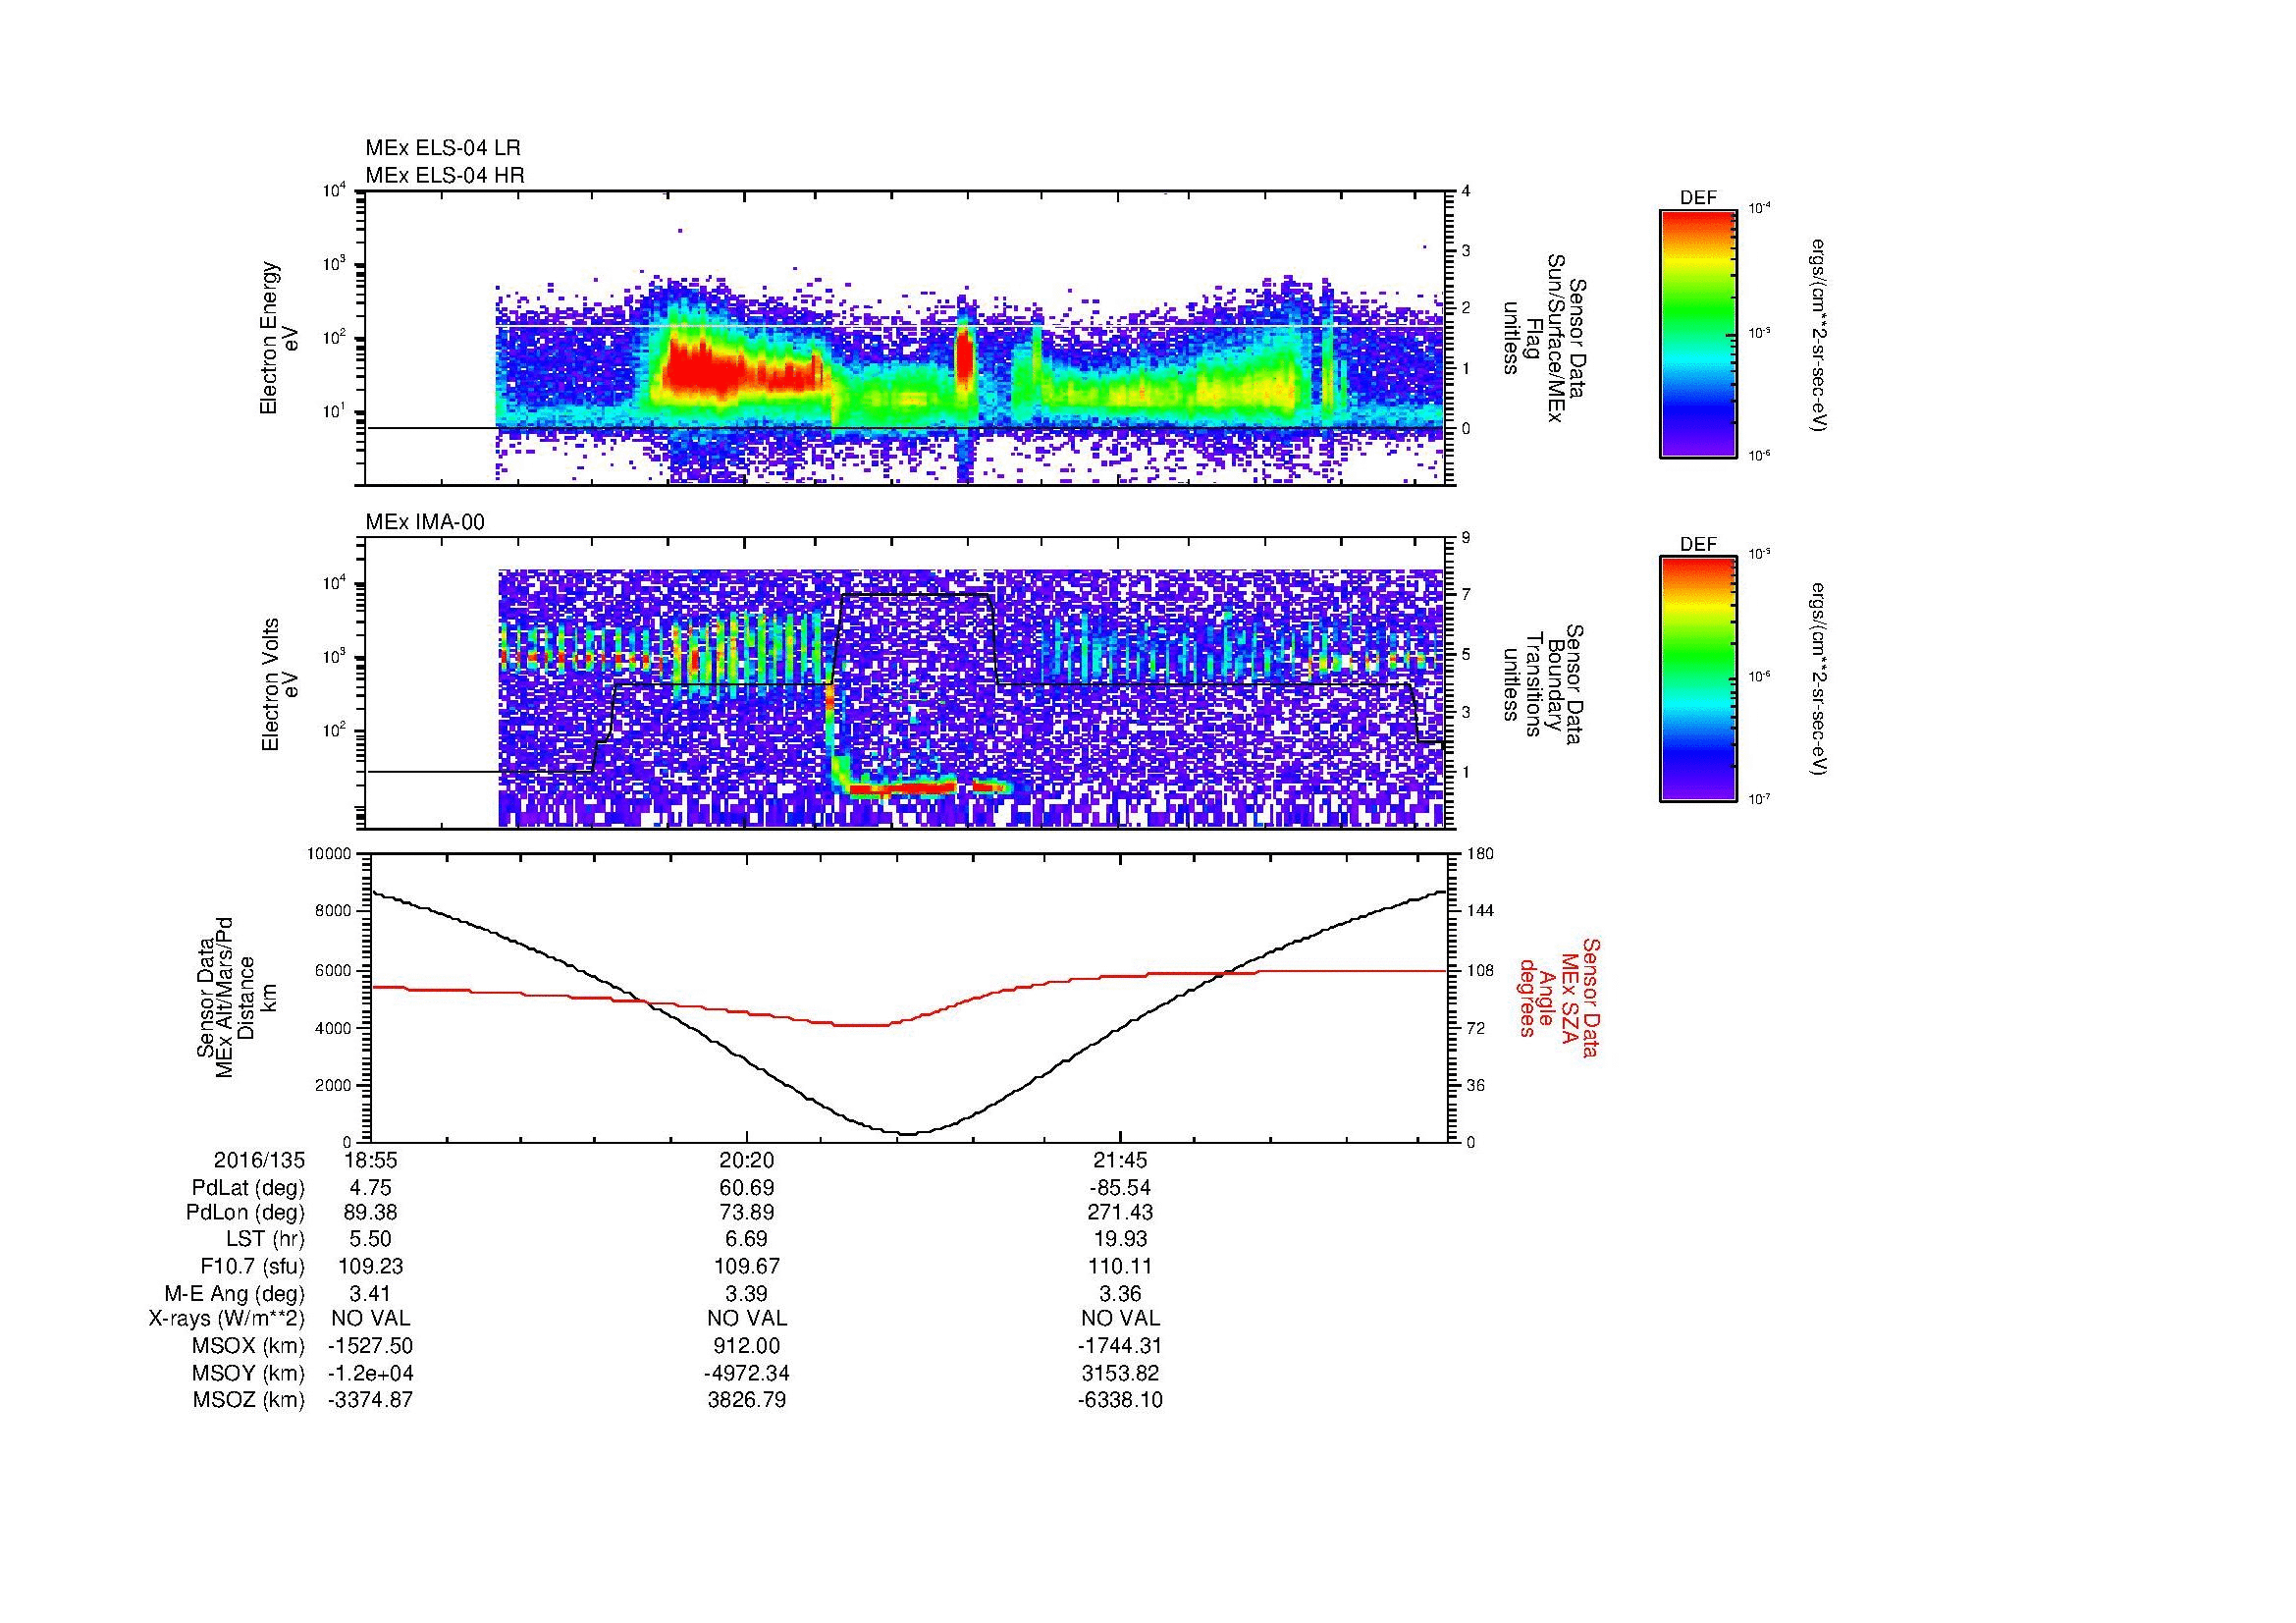The image size is (2296, 1623).
Task: Click the MSOZ (km) row label
Action: (x=248, y=1400)
